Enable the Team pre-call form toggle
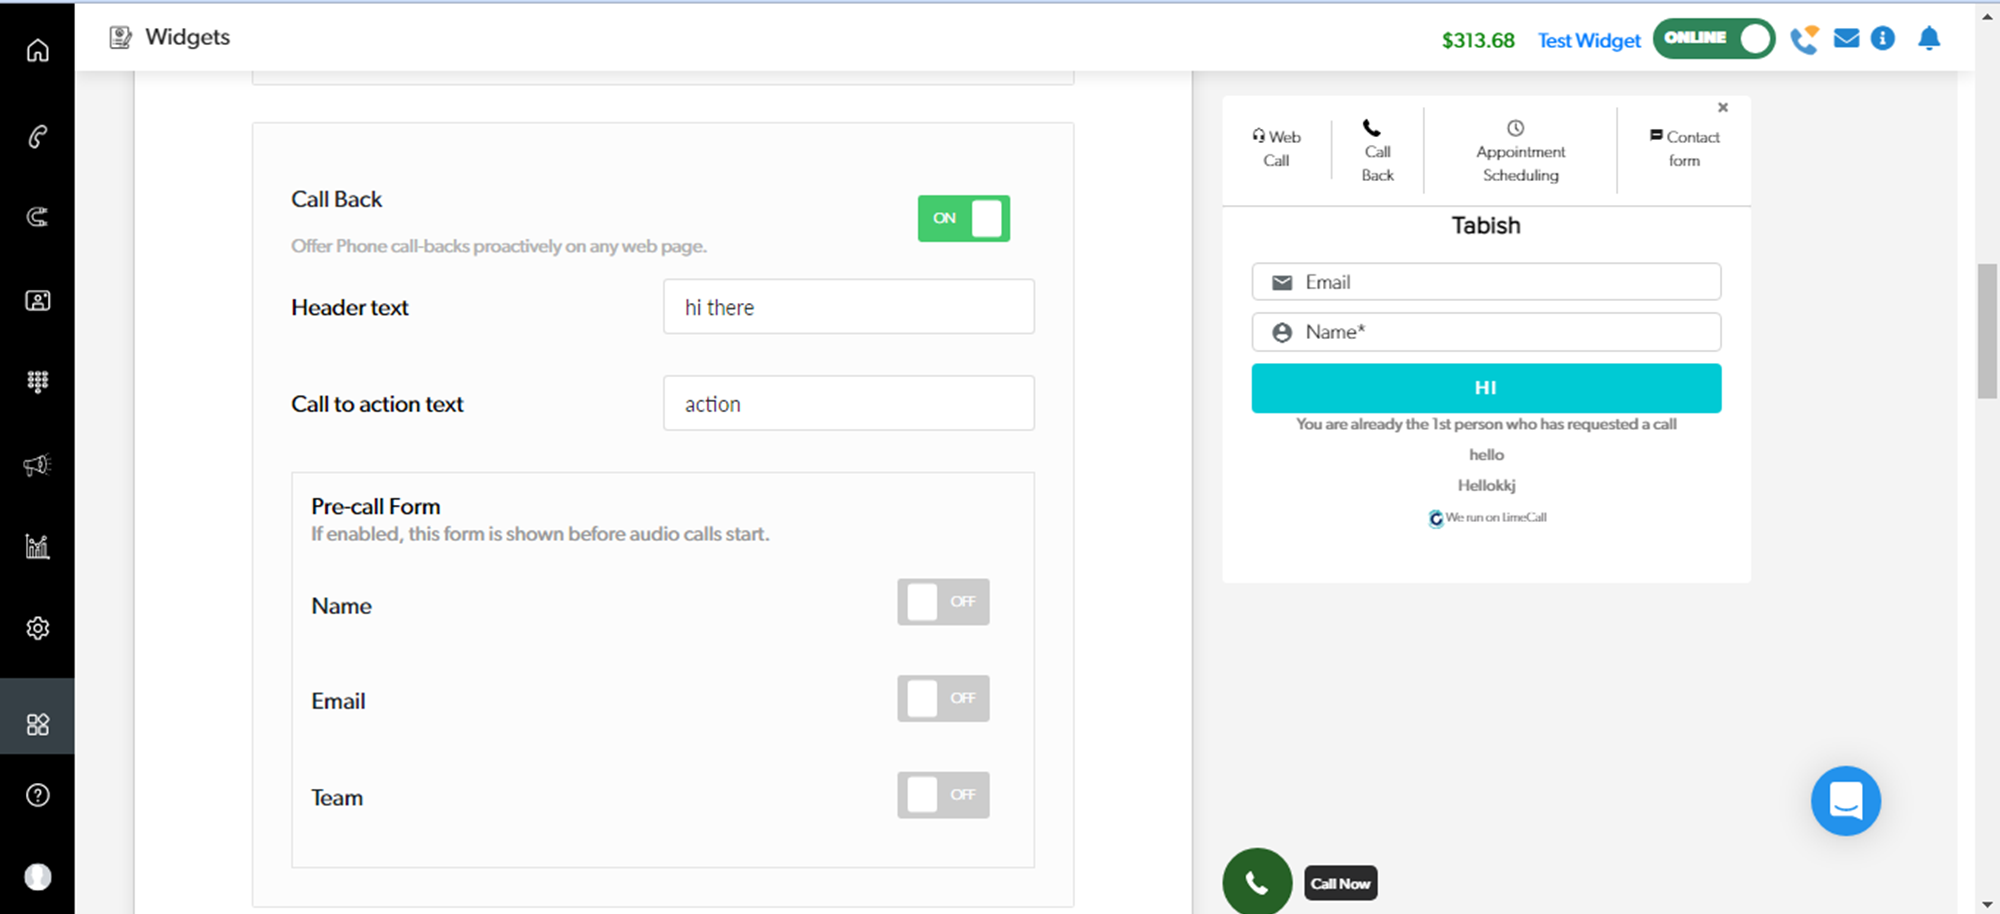The height and width of the screenshot is (914, 2000). pyautogui.click(x=942, y=795)
